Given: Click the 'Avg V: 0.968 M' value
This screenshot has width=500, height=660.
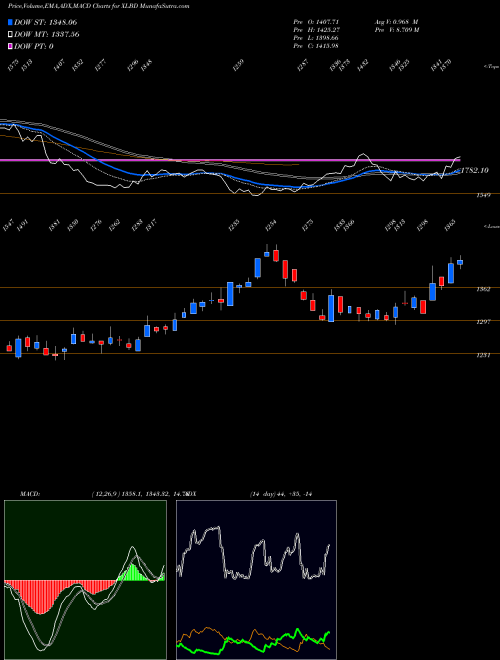Looking at the screenshot, I should 396,22.
